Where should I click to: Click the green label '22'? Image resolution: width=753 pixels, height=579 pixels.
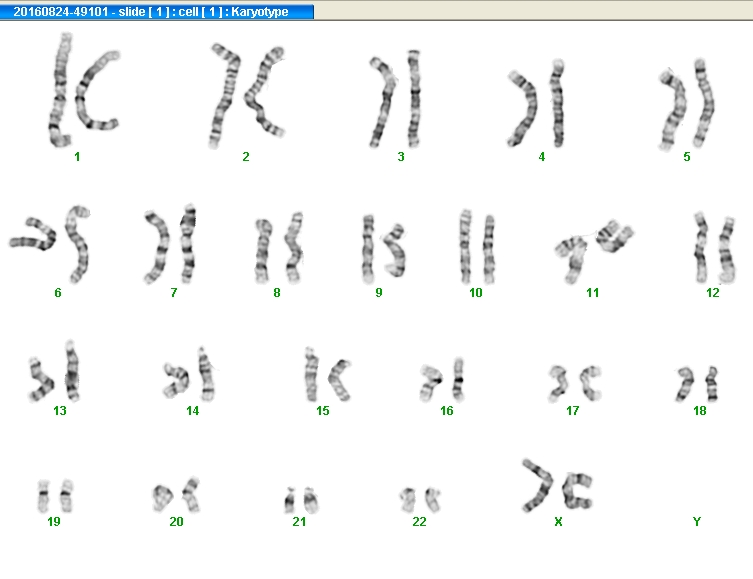419,521
